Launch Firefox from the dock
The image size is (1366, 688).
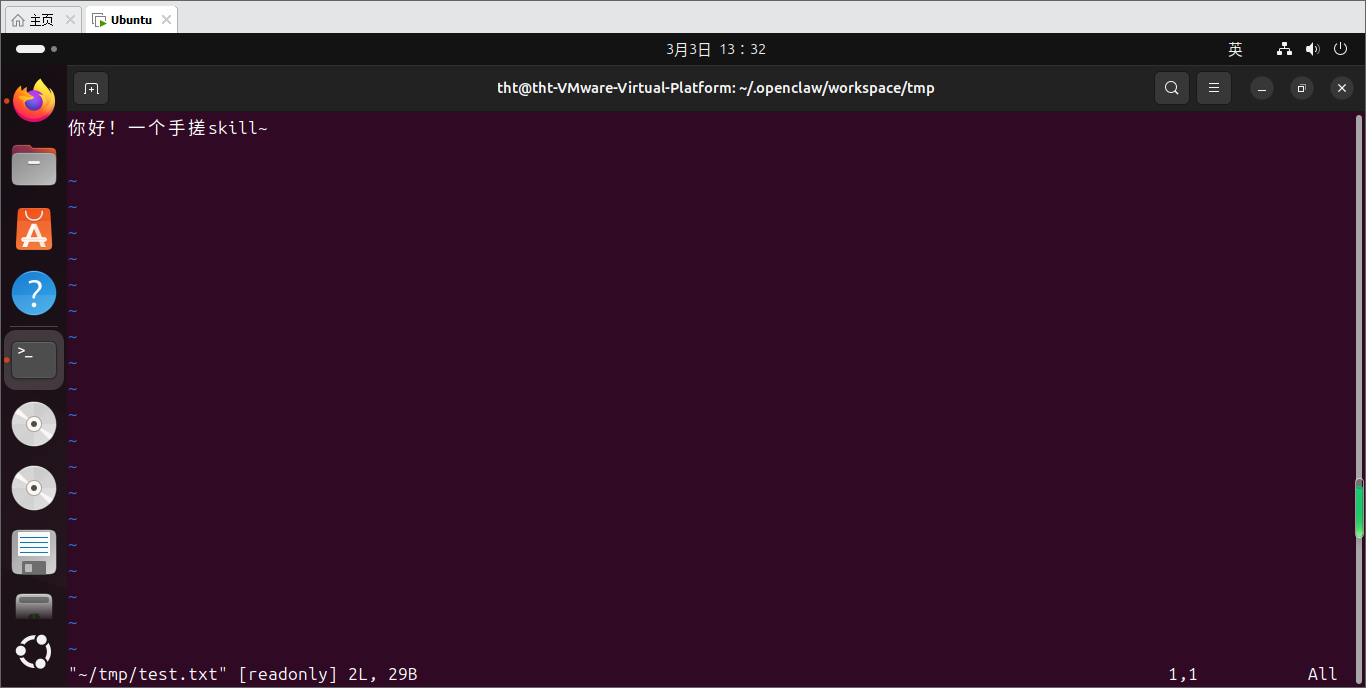pos(34,101)
